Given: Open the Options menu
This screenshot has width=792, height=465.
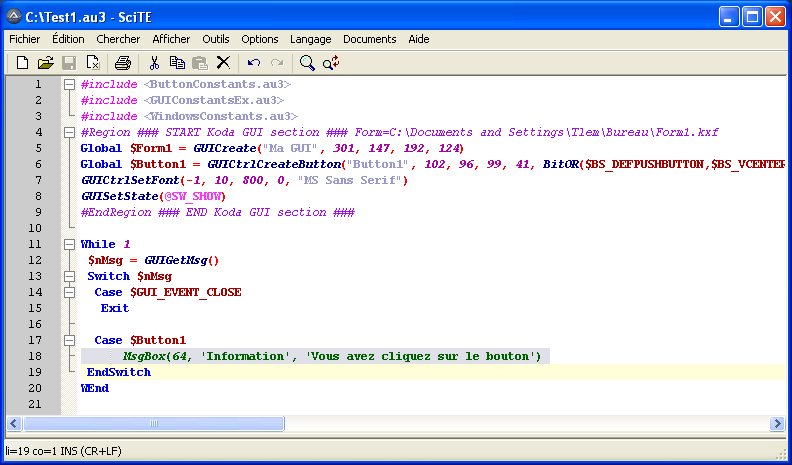Looking at the screenshot, I should coord(260,39).
